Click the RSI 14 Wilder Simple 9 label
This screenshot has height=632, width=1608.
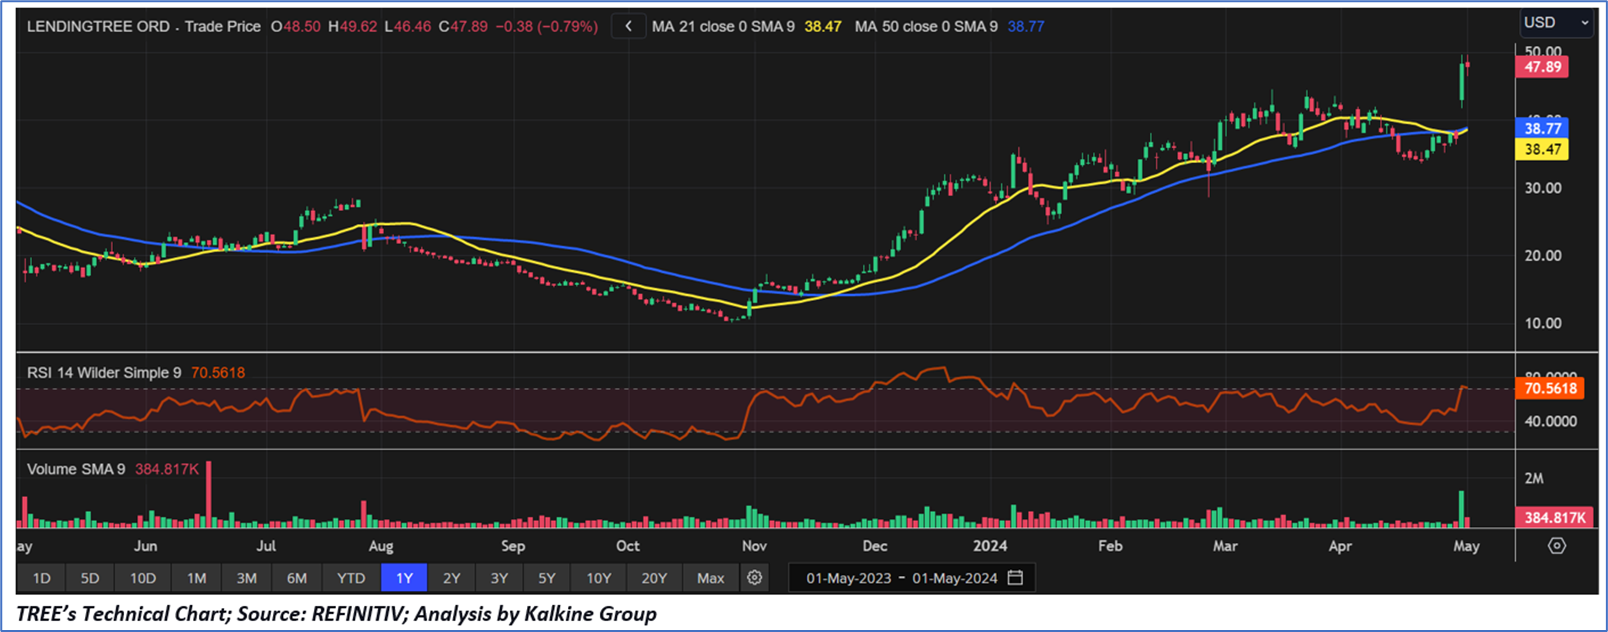pyautogui.click(x=104, y=372)
